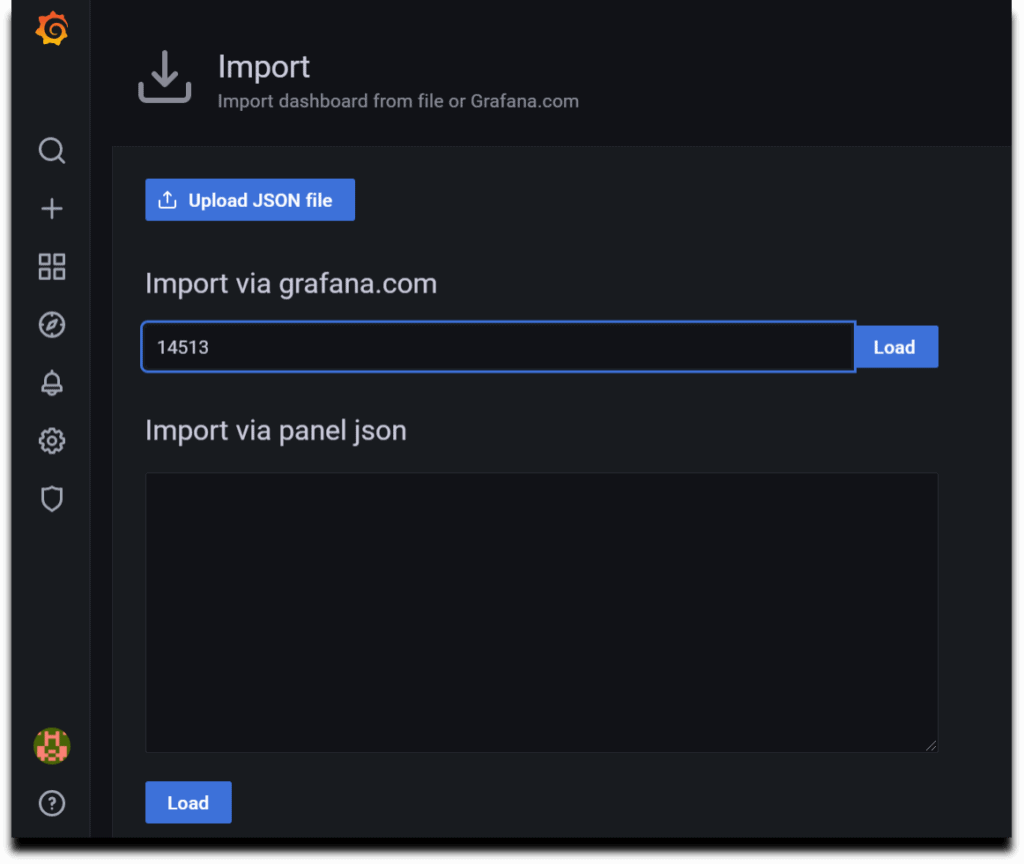This screenshot has width=1024, height=864.
Task: Open the Grafana home logo
Action: pos(52,29)
